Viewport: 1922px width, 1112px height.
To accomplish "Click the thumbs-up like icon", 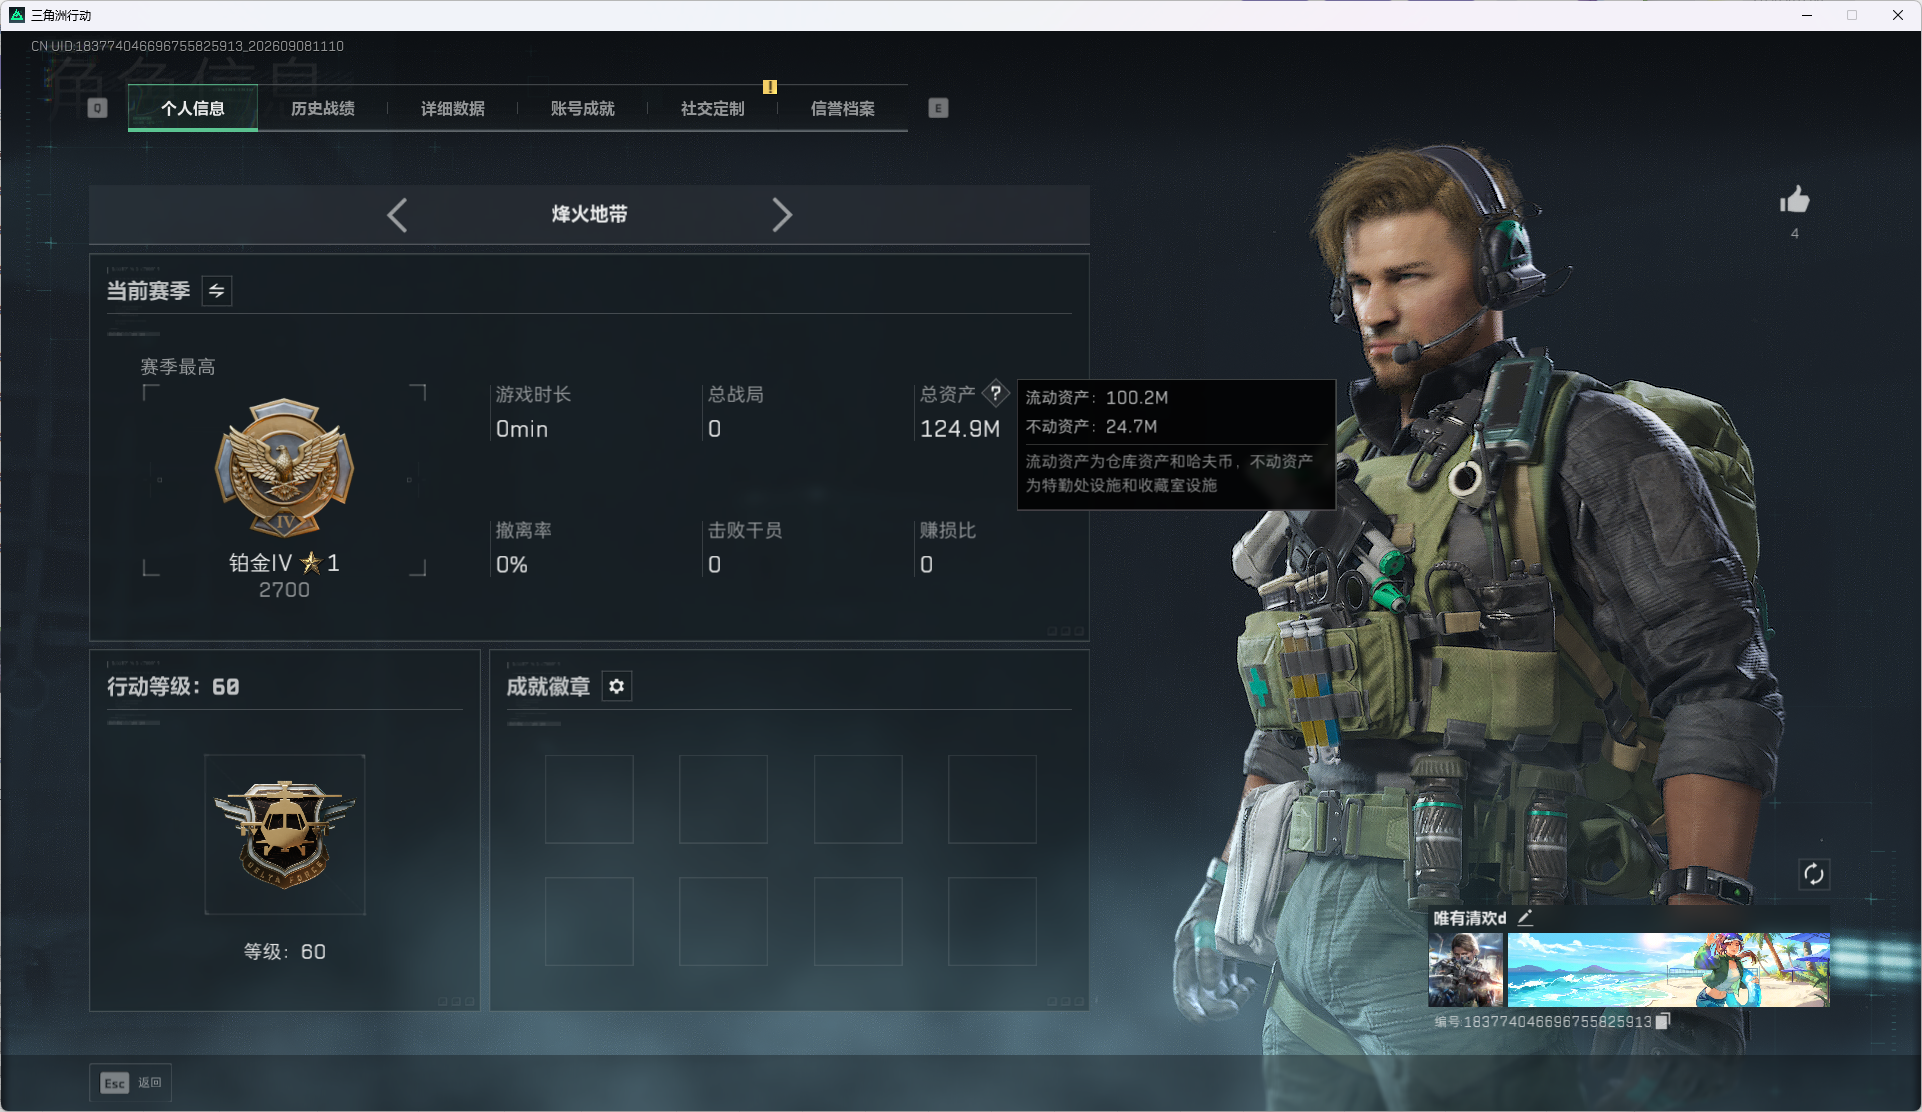I will click(1794, 200).
